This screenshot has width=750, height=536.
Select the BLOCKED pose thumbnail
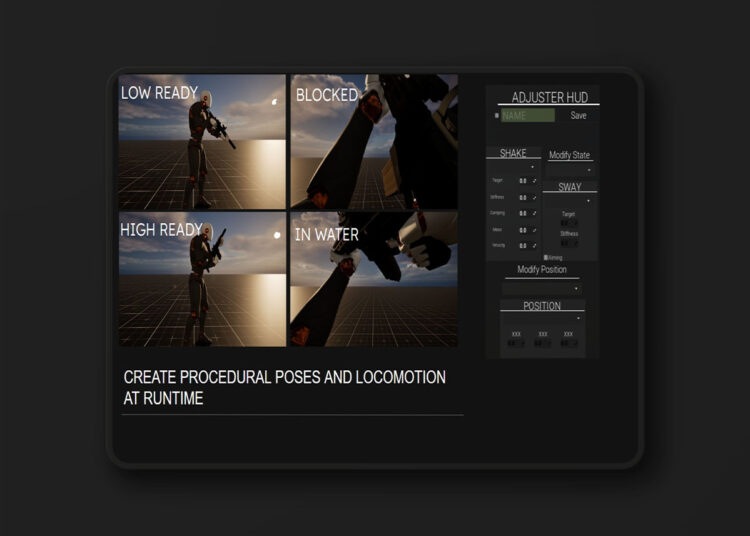point(374,141)
